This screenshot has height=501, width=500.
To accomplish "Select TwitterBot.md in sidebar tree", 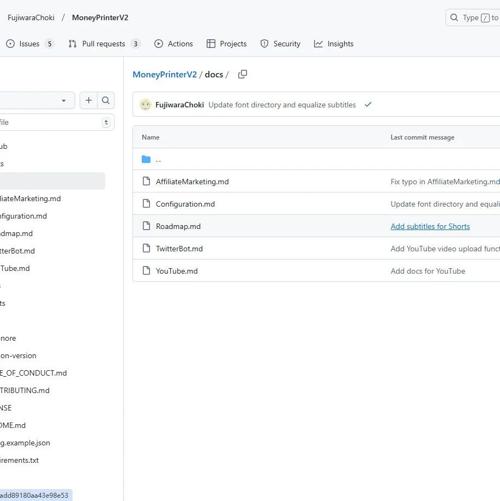I will click(x=17, y=251).
